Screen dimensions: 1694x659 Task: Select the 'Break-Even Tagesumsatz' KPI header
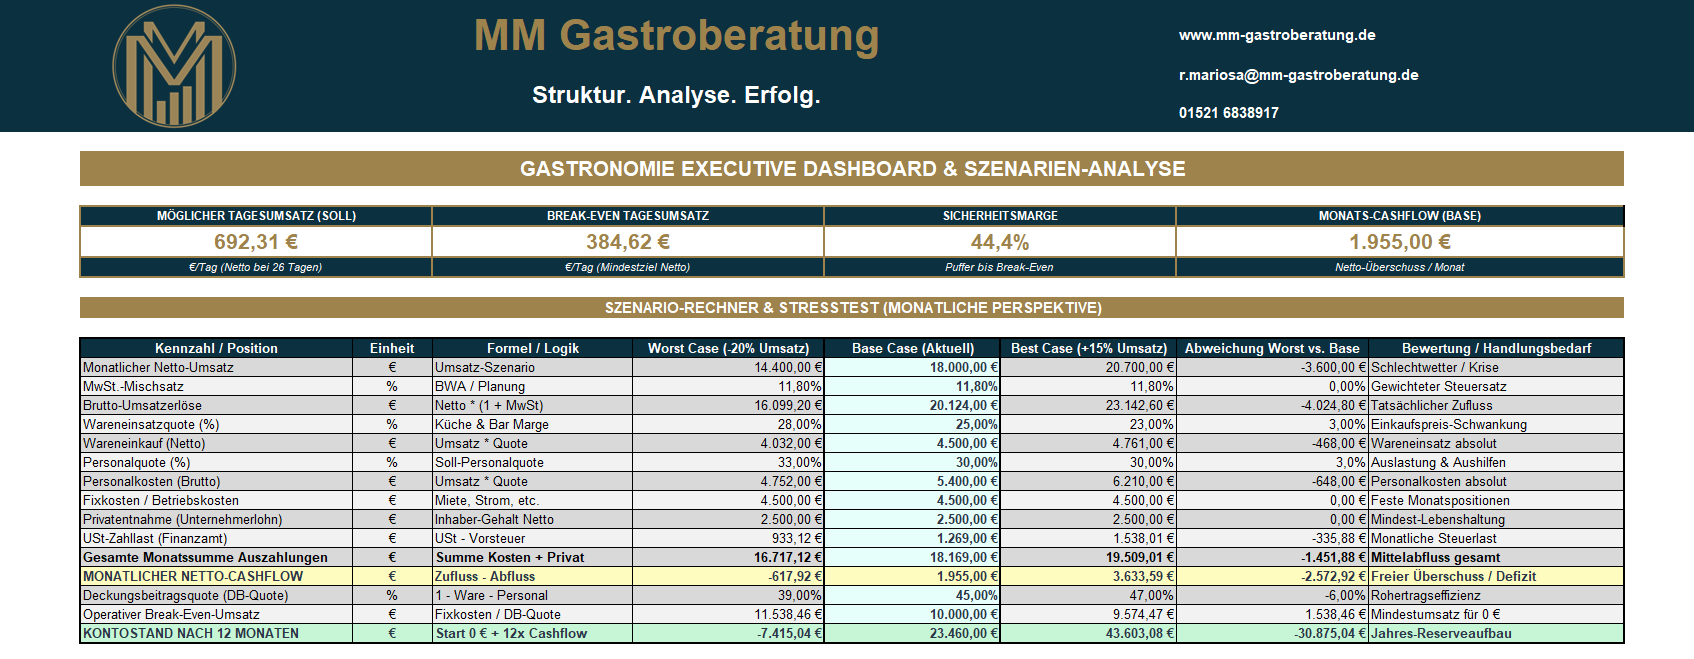628,216
